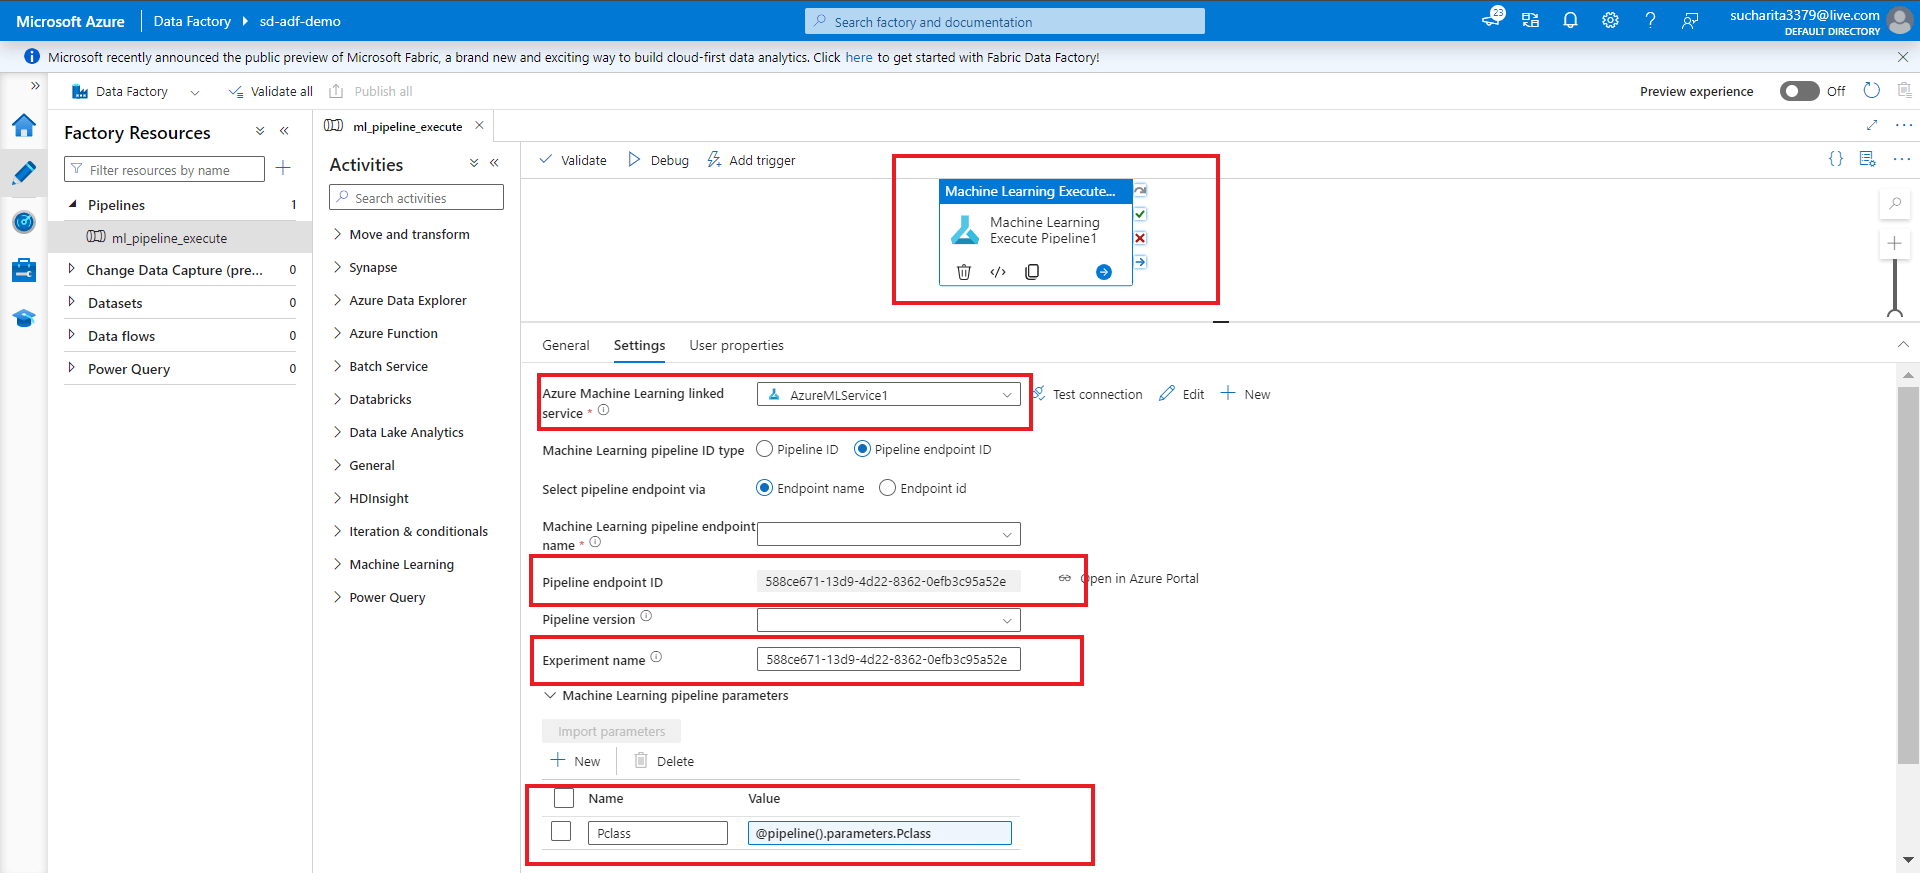
Task: Open pipeline JSON code view braces icon
Action: coord(1836,159)
